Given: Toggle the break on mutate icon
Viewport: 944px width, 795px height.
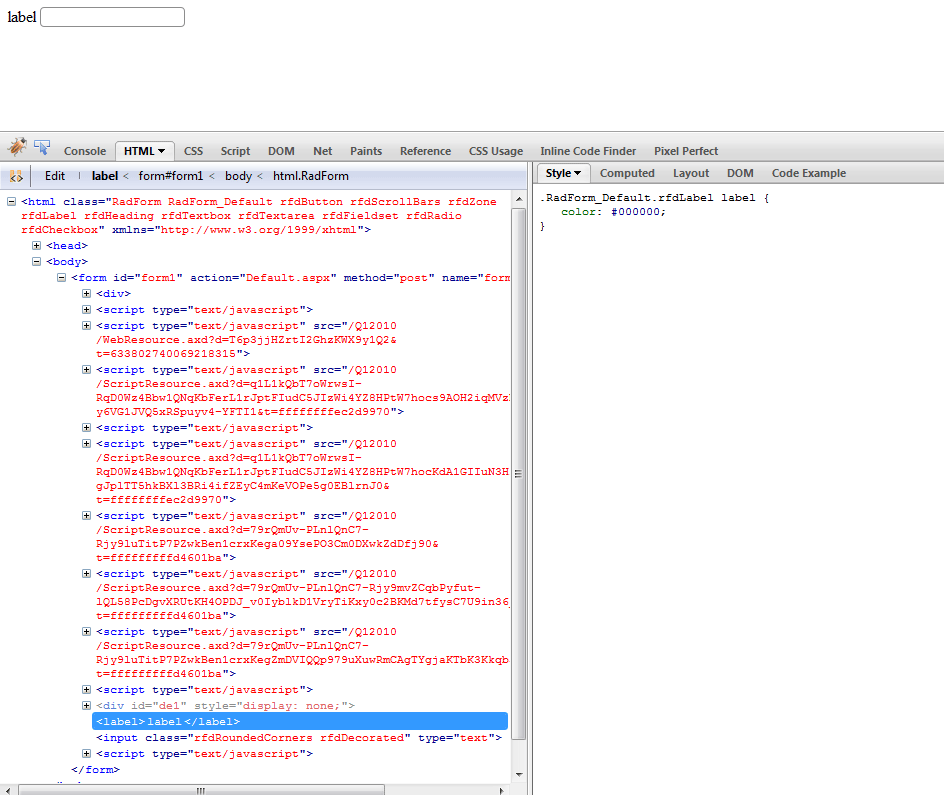Looking at the screenshot, I should click(x=16, y=176).
